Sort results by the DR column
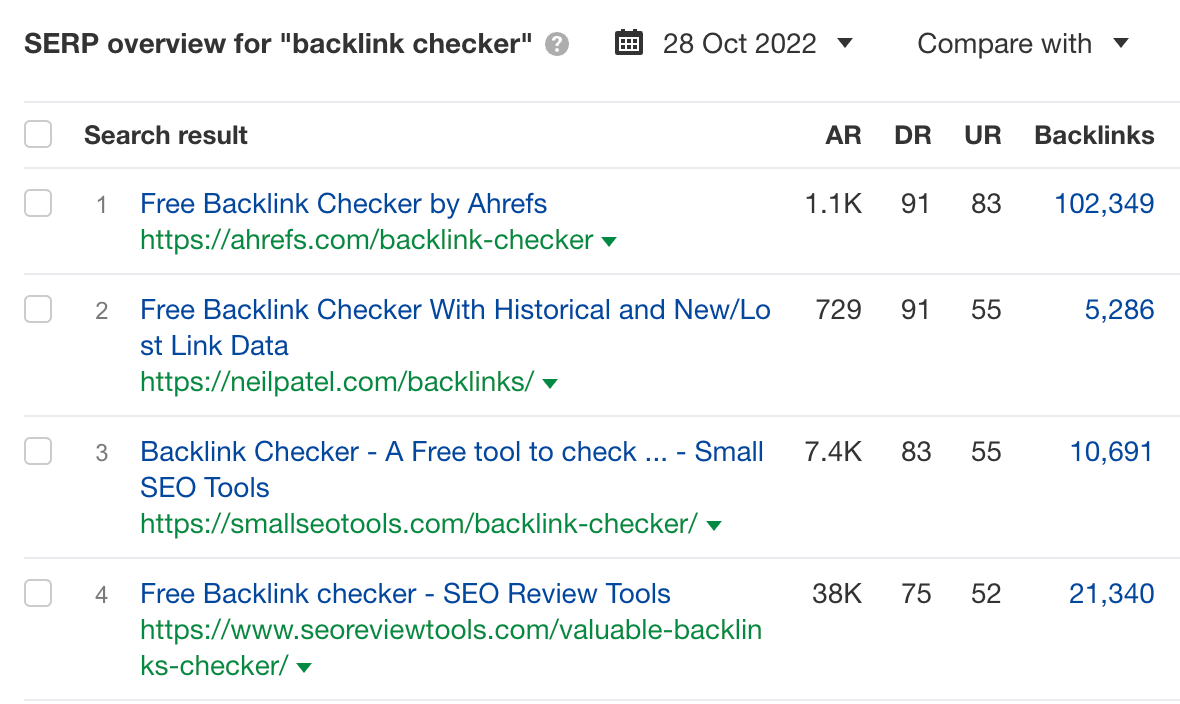 click(x=912, y=134)
